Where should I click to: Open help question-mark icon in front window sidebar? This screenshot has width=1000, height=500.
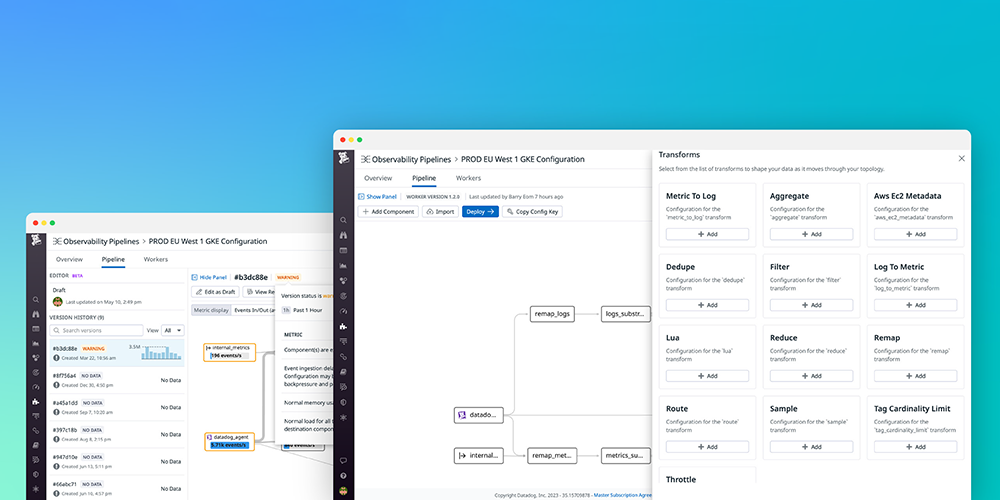(343, 476)
